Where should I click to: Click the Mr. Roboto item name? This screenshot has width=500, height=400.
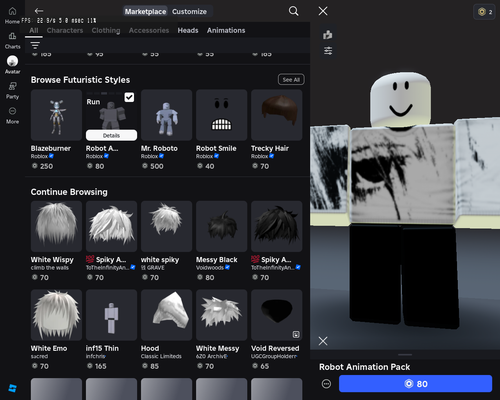(159, 148)
